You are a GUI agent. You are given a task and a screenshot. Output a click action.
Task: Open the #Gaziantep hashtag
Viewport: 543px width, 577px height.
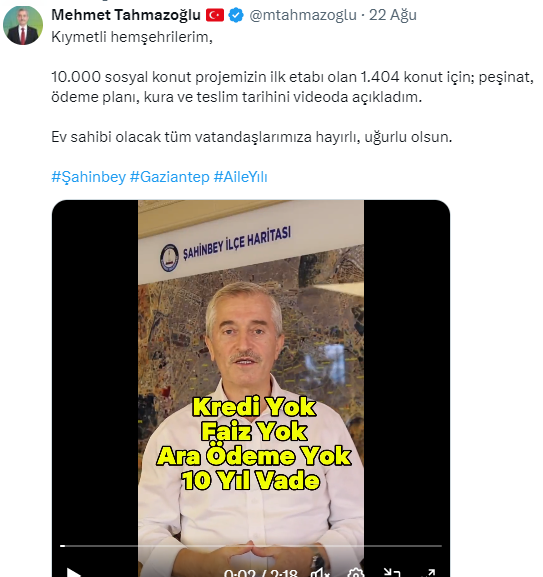(x=170, y=177)
